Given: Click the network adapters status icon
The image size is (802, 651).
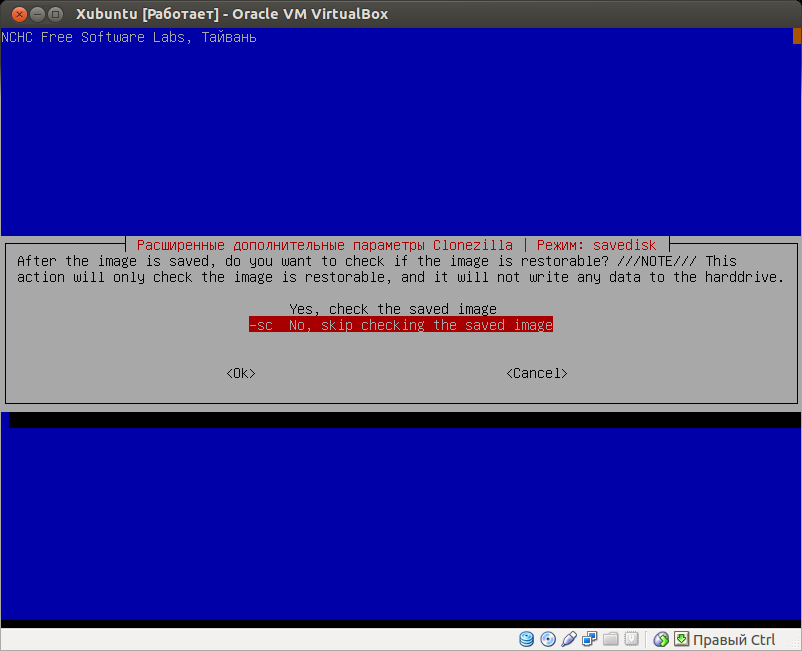Looking at the screenshot, I should (x=590, y=639).
